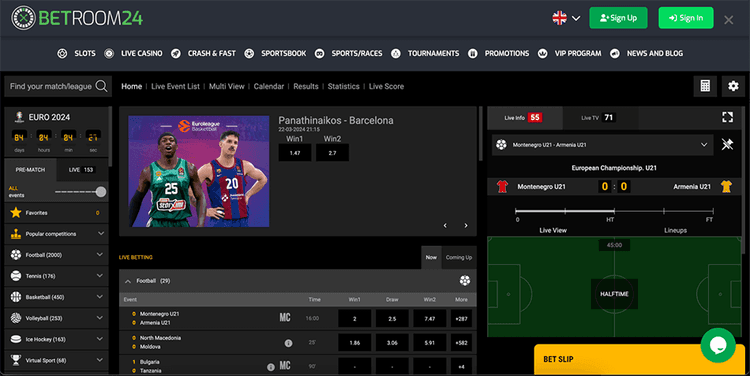Click the info icon for Bulgaria match
The height and width of the screenshot is (376, 750).
click(271, 367)
